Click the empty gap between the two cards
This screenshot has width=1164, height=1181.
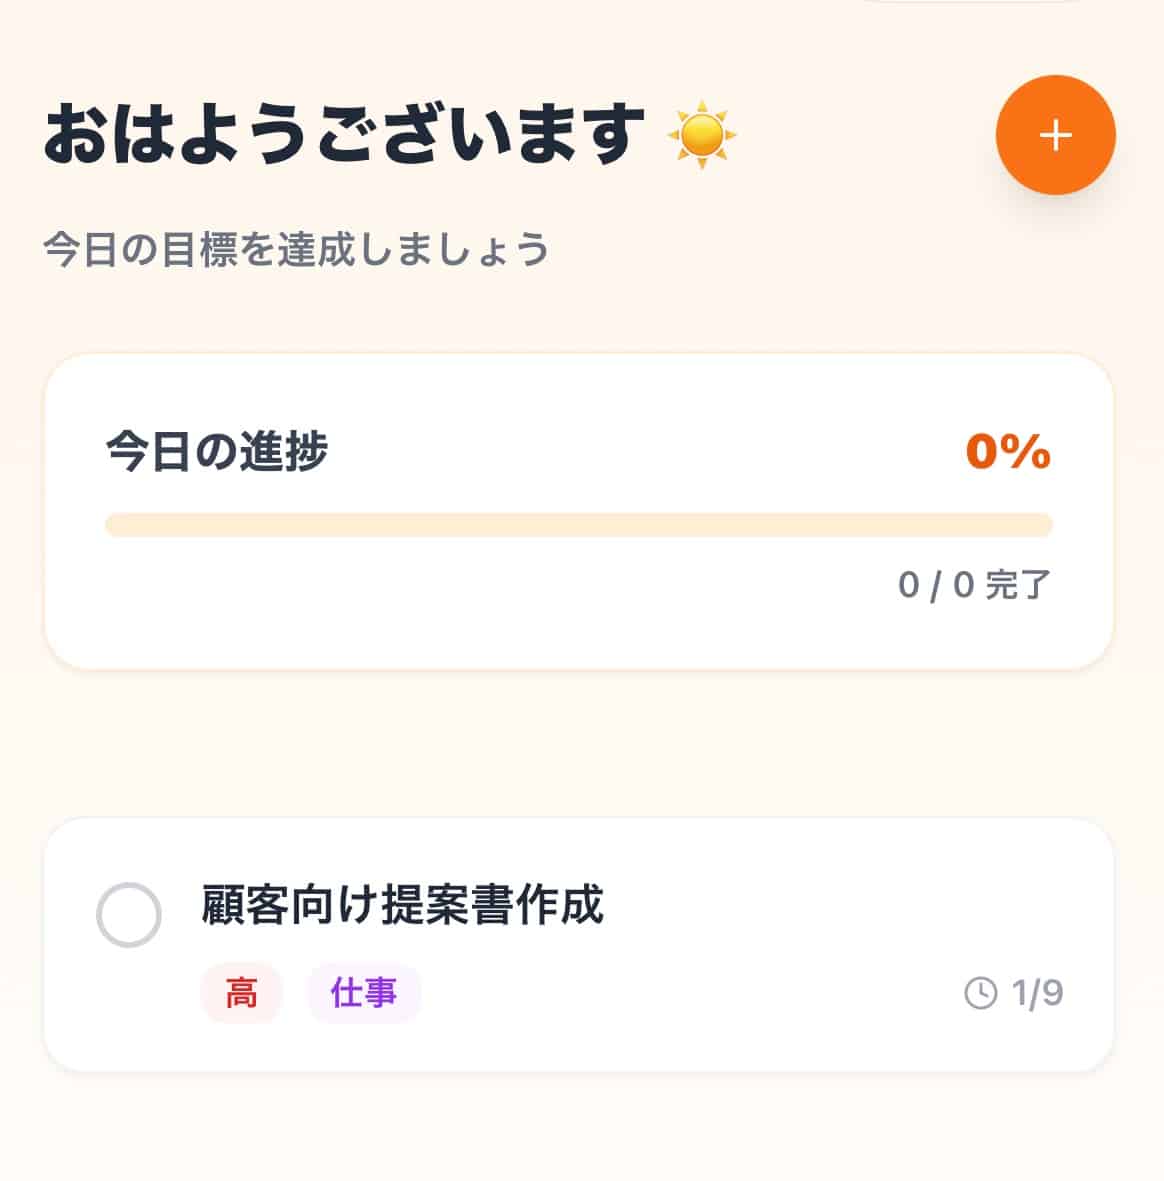coord(578,742)
